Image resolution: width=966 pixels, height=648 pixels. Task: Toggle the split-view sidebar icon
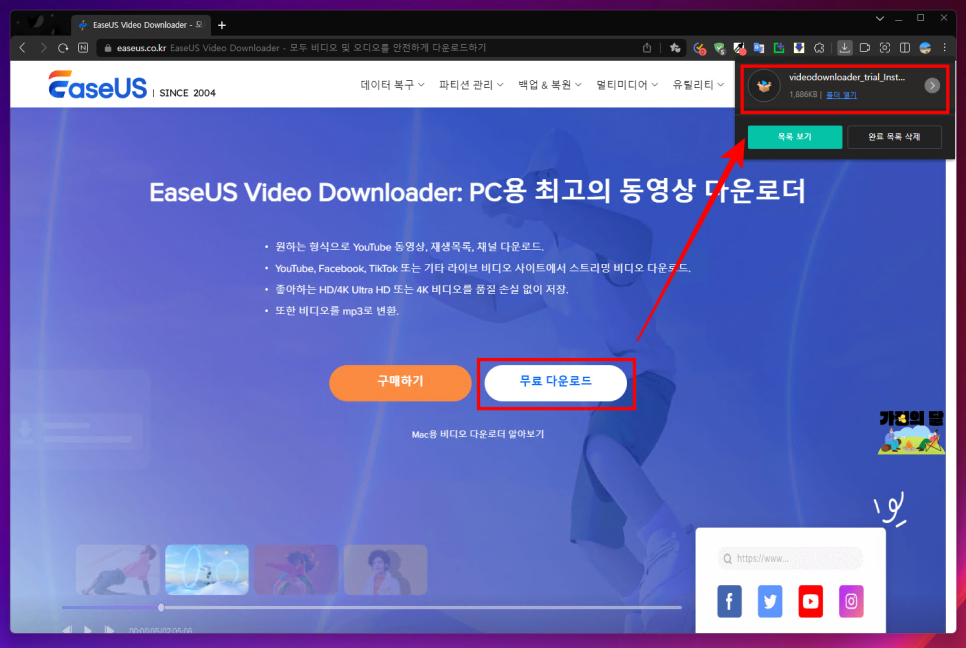point(905,47)
